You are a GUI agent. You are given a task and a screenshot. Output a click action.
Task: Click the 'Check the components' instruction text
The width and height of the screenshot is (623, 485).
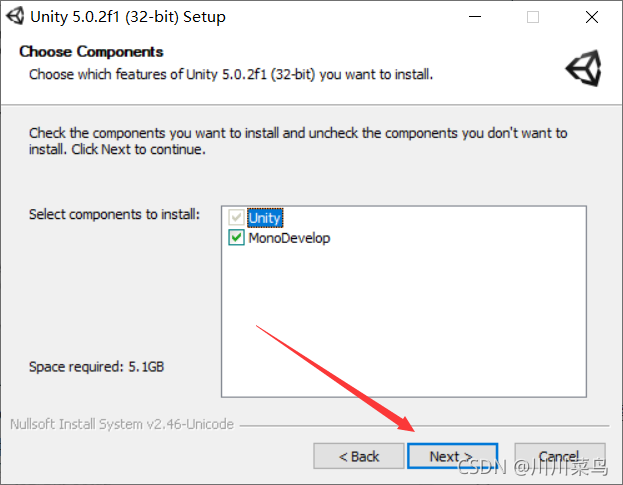pos(298,141)
